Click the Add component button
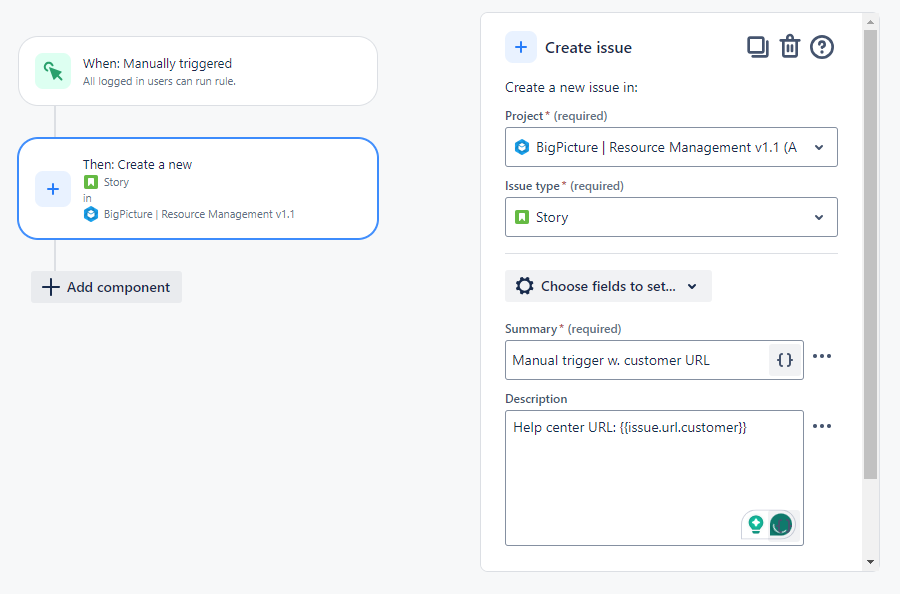 click(x=106, y=287)
